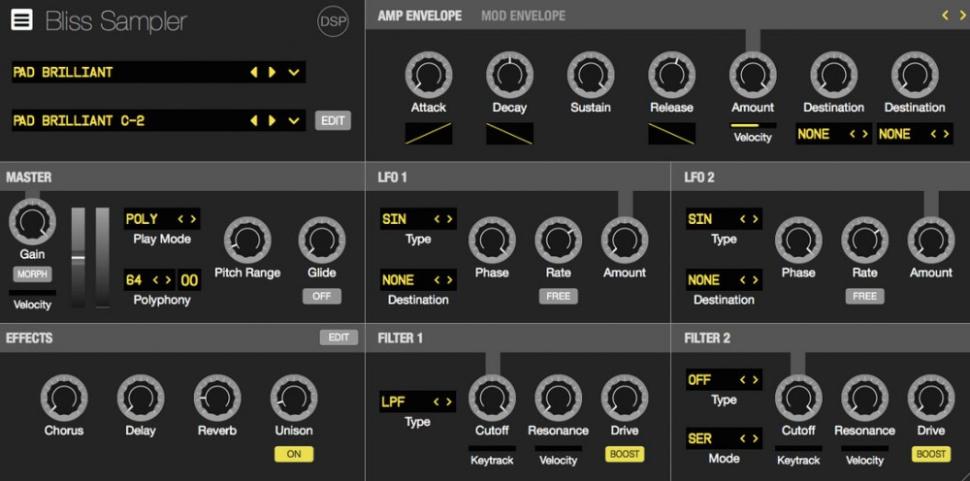This screenshot has height=481, width=970.
Task: Expand the PAD BRILLIANT C-2 sample list
Action: pos(294,121)
